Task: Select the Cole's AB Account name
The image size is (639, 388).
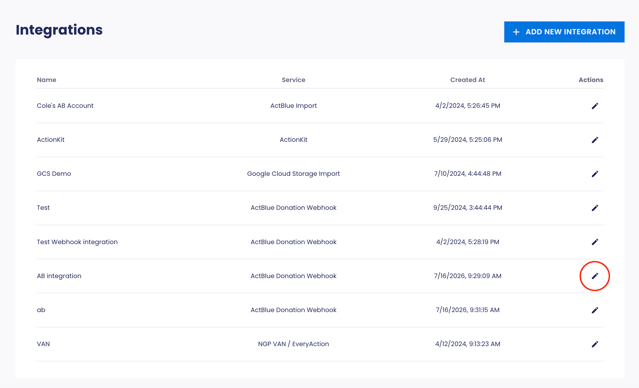Action: point(65,106)
